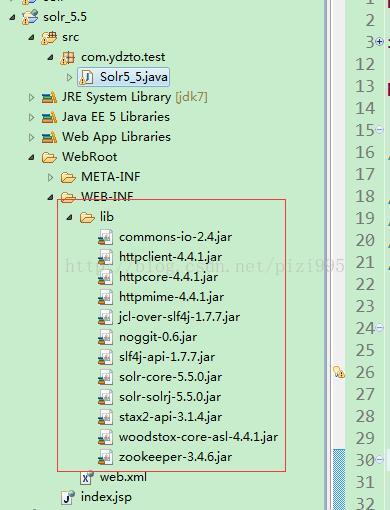390x510 pixels.
Task: Click the slf4j-api-1.7.7.jar file icon
Action: [x=105, y=357]
